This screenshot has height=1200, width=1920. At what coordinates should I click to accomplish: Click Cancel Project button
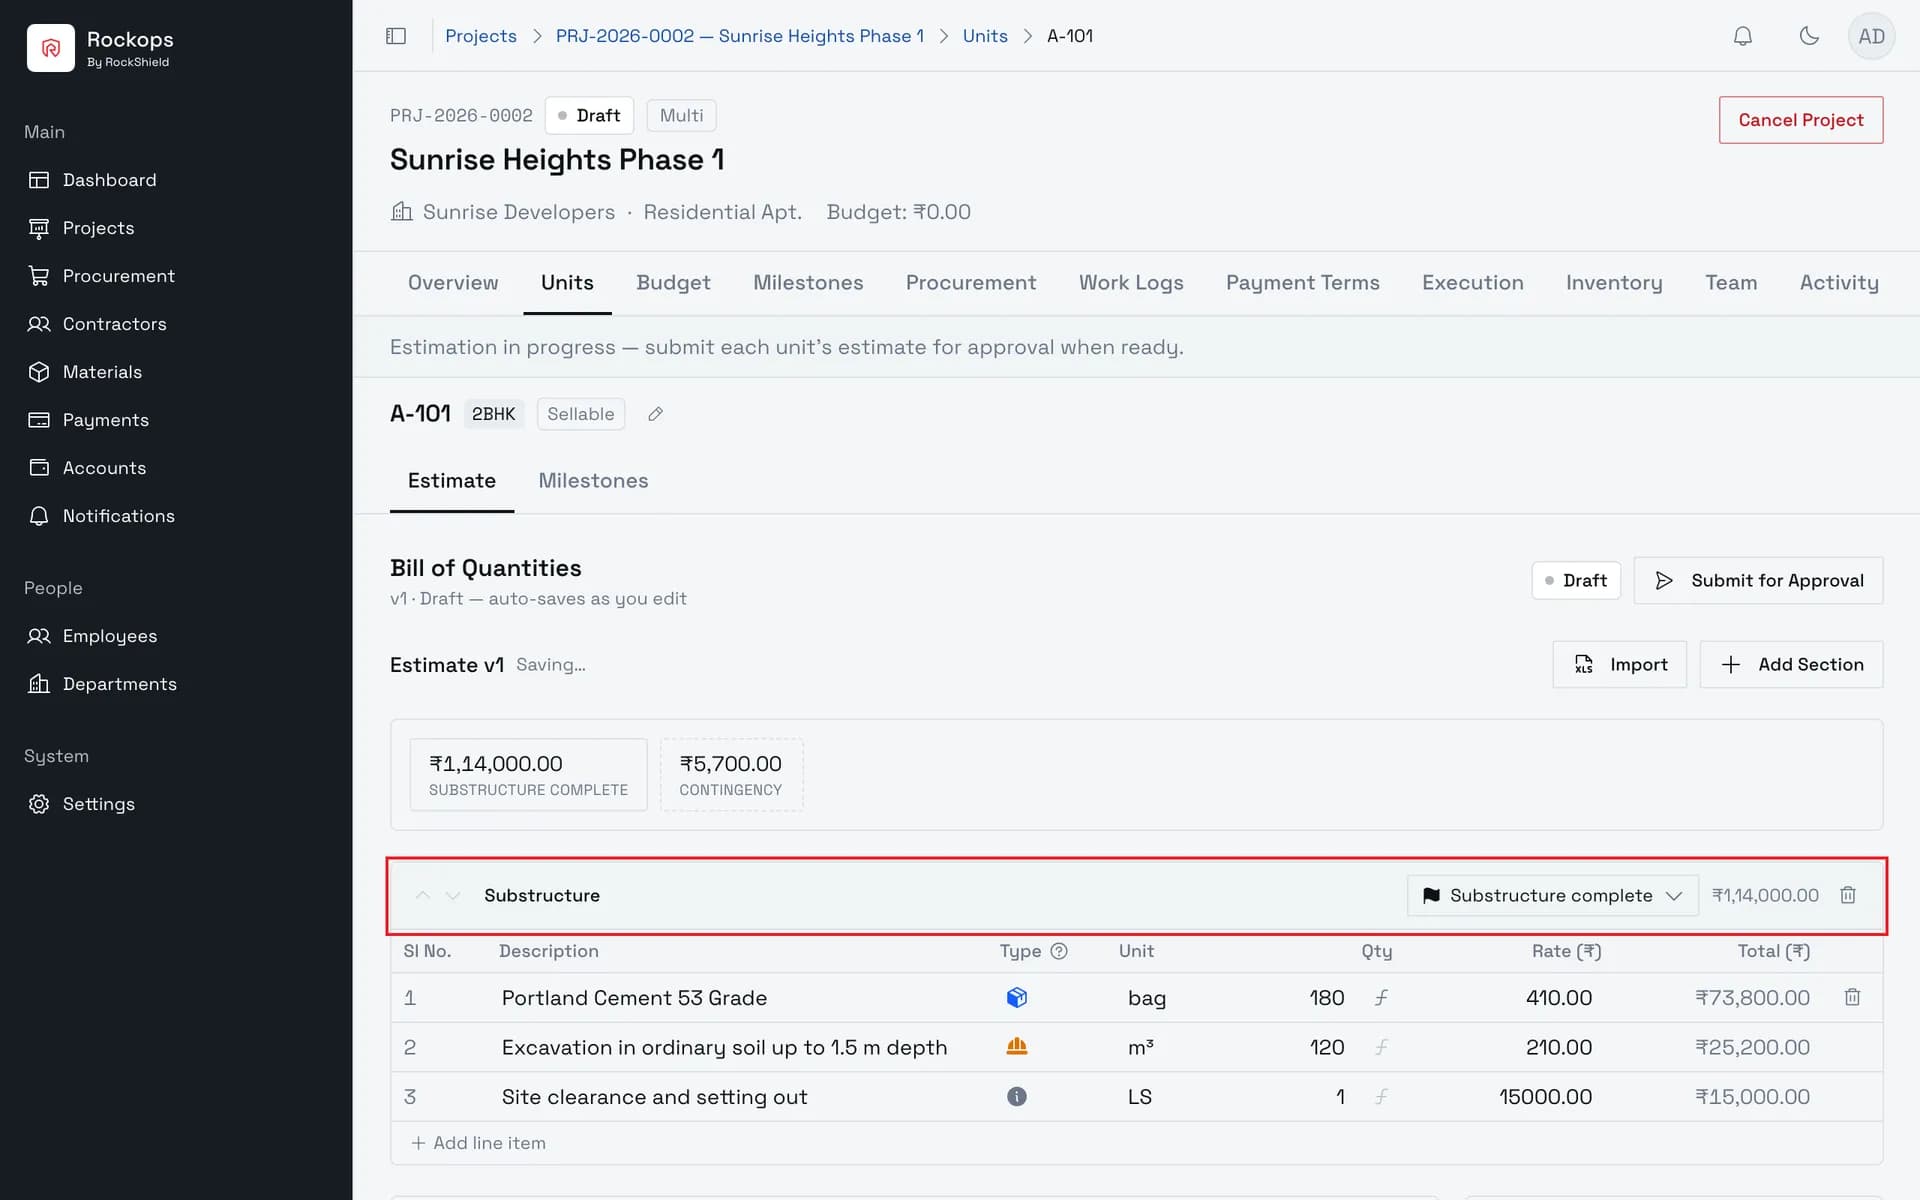point(1800,120)
